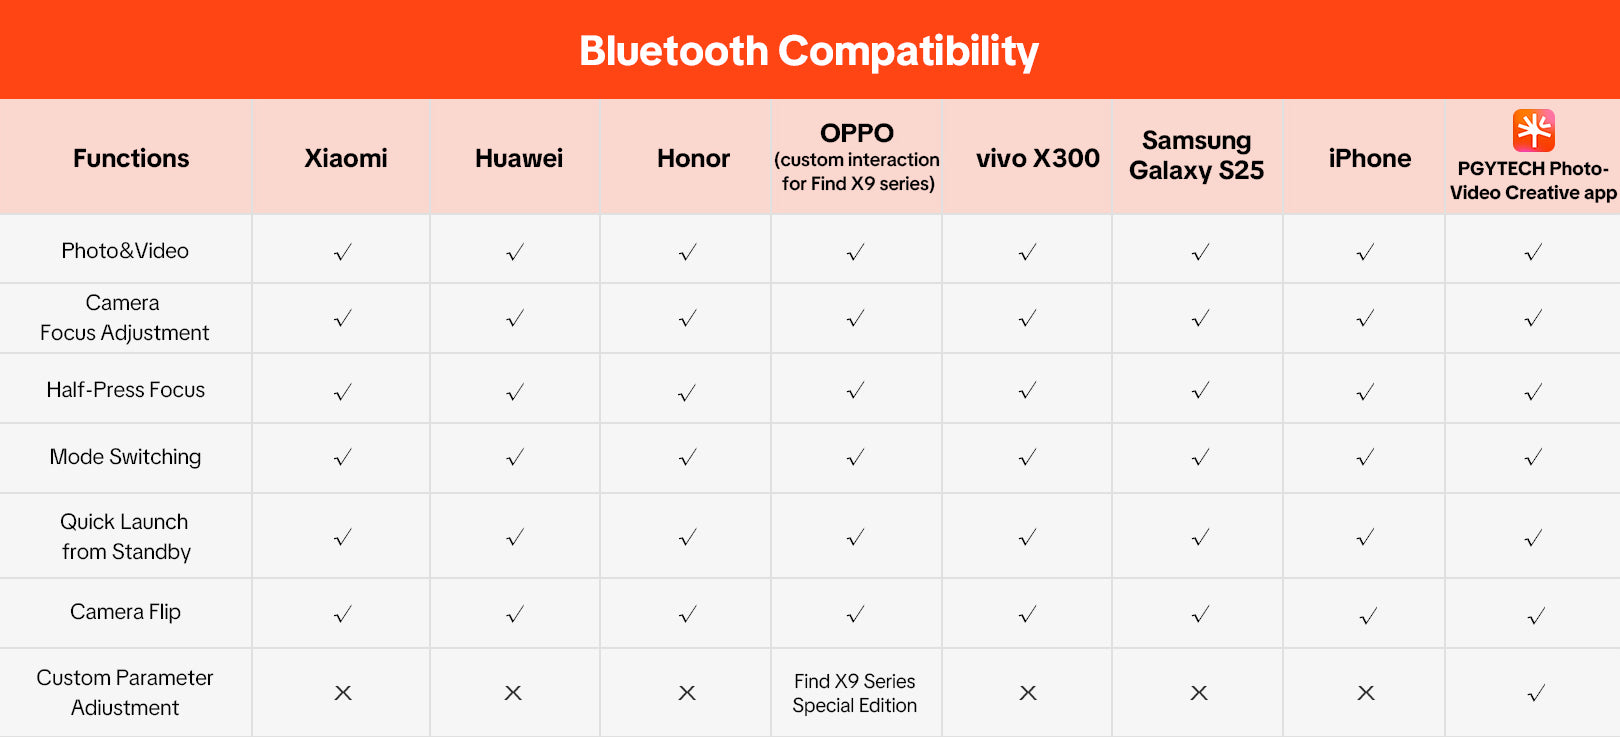Click the X mark in iPhone's Custom Parameter row
This screenshot has width=1620, height=737.
pyautogui.click(x=1366, y=693)
